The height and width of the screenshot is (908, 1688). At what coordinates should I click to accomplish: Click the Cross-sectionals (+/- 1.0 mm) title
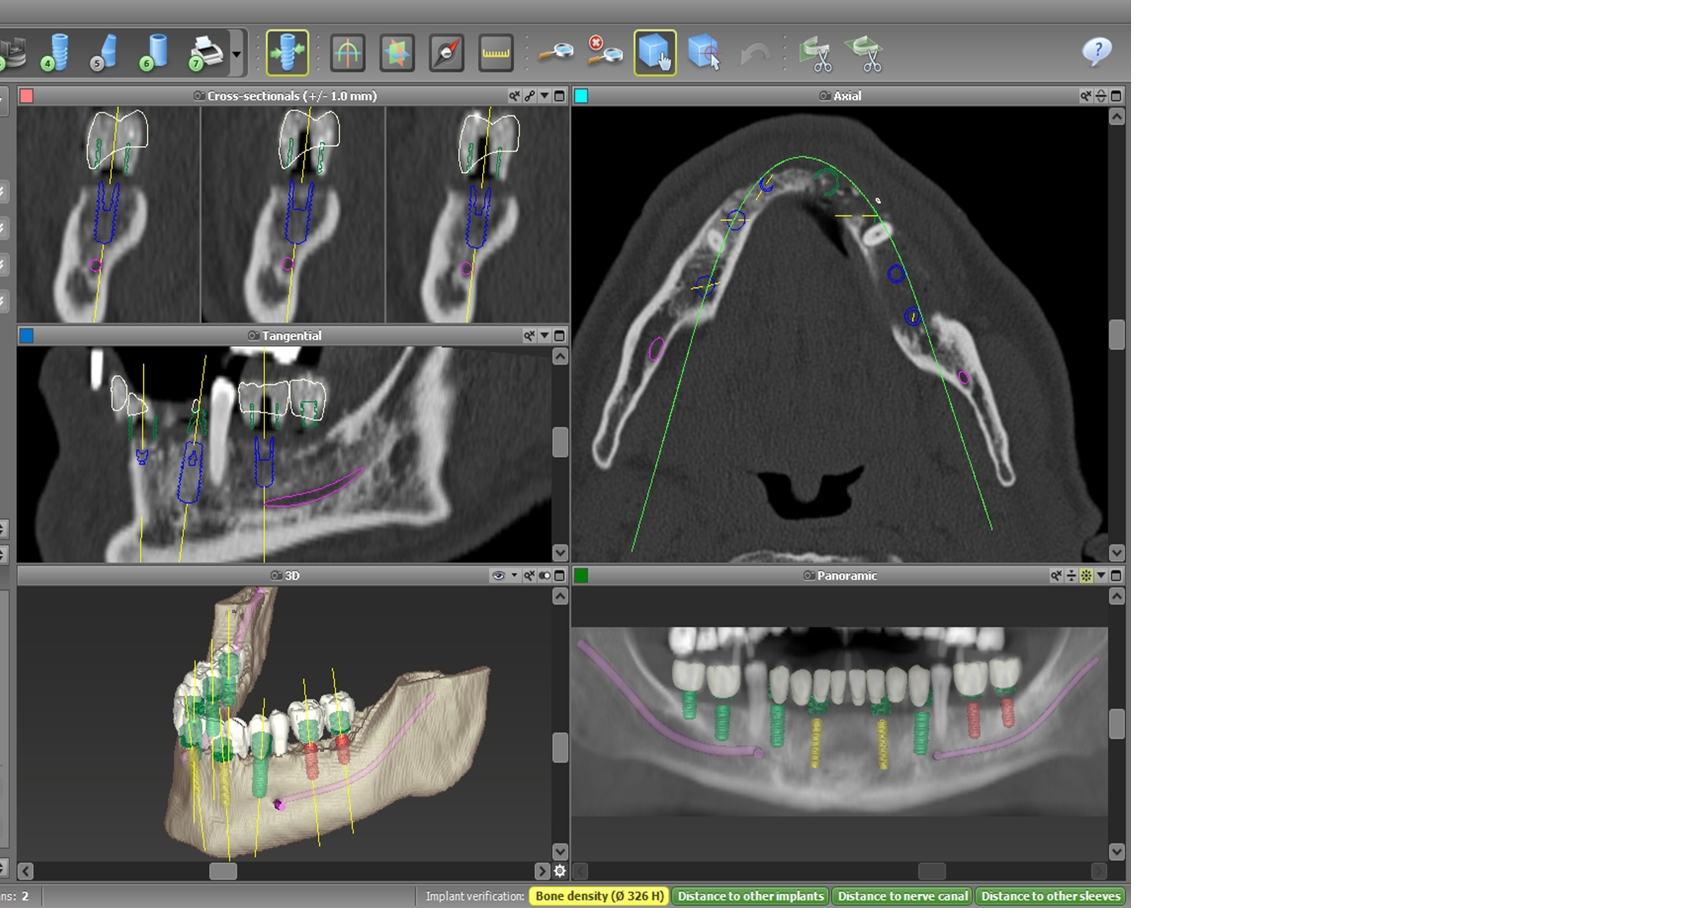pyautogui.click(x=292, y=96)
